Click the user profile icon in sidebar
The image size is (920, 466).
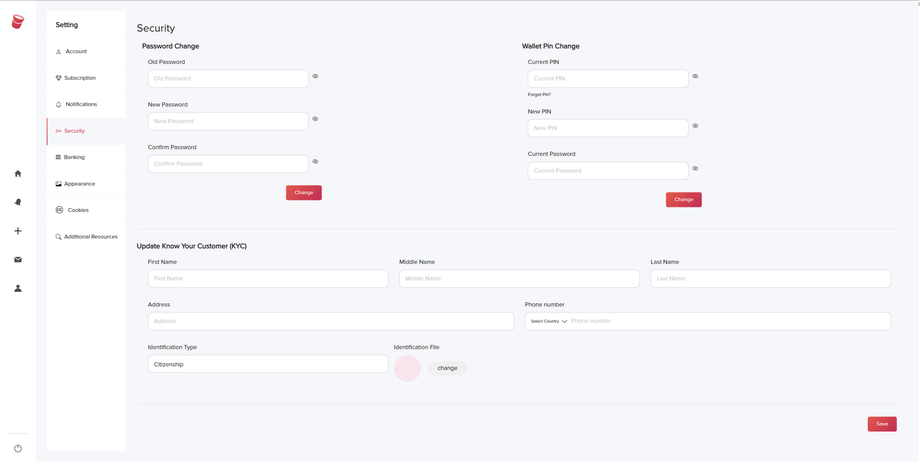point(18,288)
